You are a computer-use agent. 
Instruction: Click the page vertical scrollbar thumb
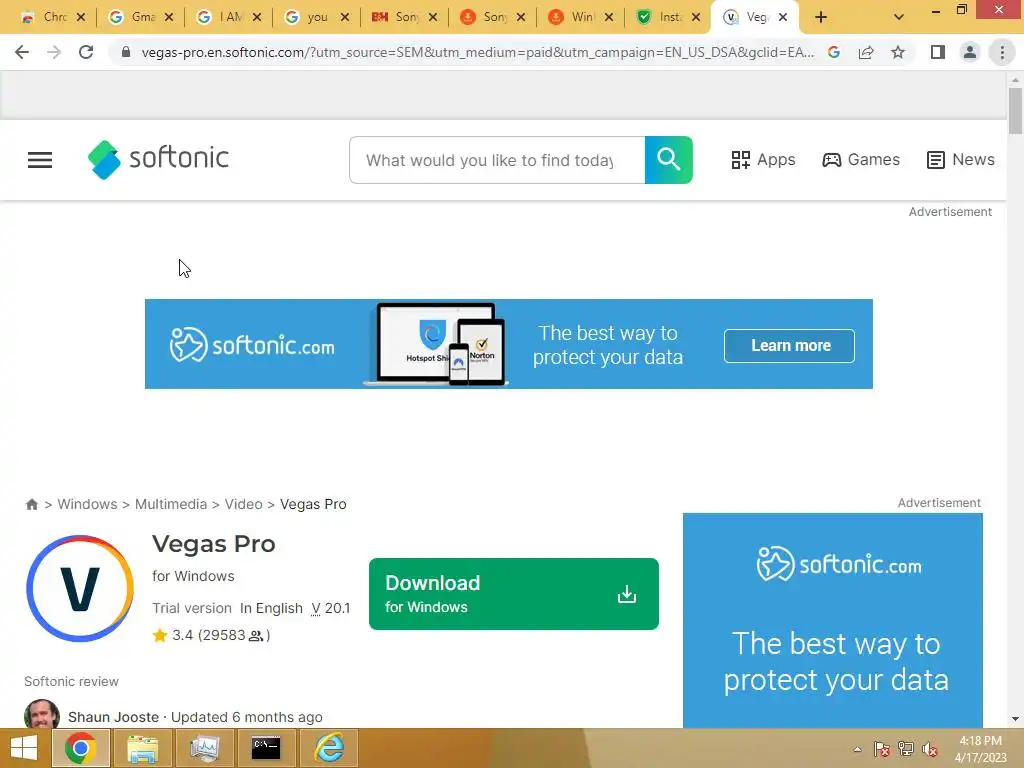pyautogui.click(x=1015, y=111)
